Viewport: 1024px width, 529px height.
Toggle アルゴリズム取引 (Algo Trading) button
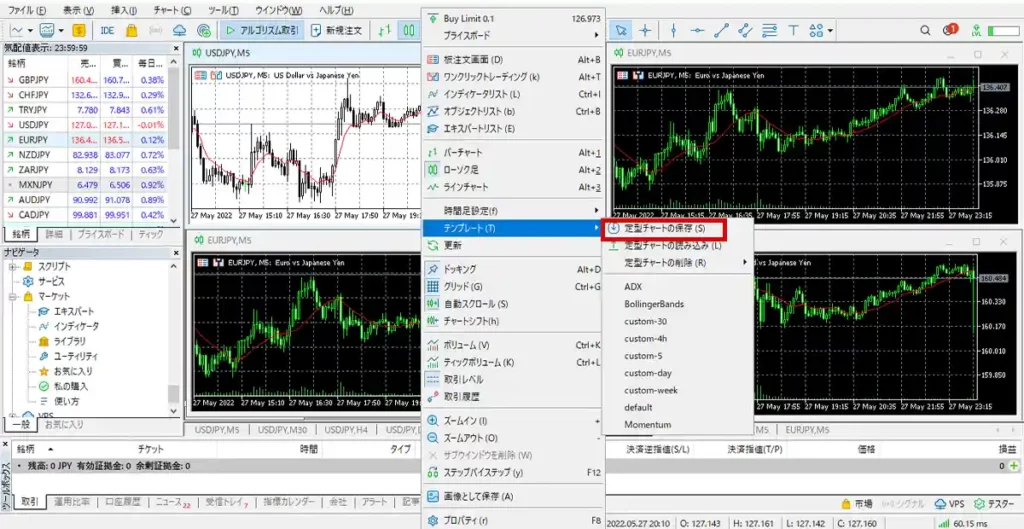click(262, 30)
